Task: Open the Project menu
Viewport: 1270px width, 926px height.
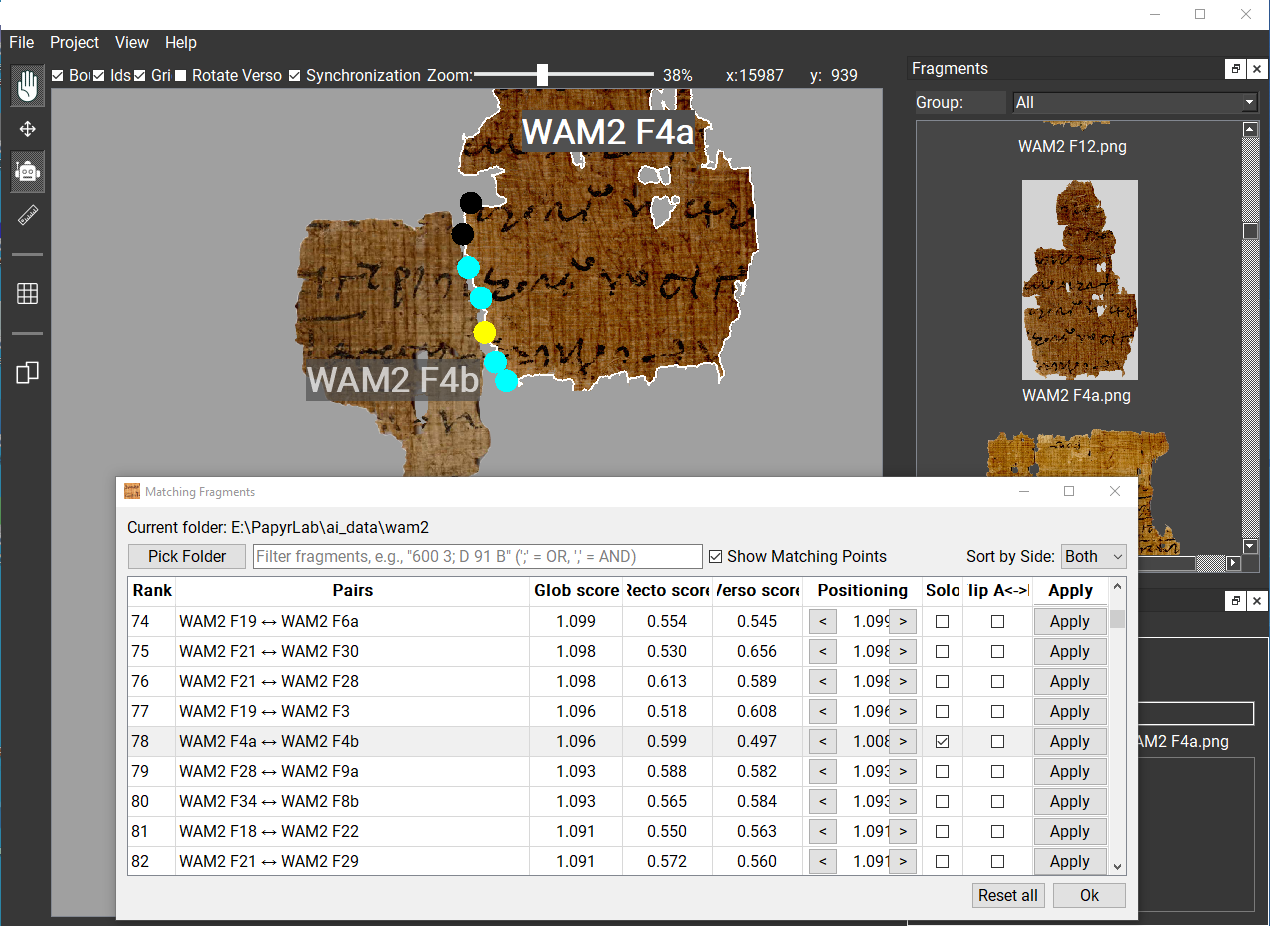Action: coord(74,42)
